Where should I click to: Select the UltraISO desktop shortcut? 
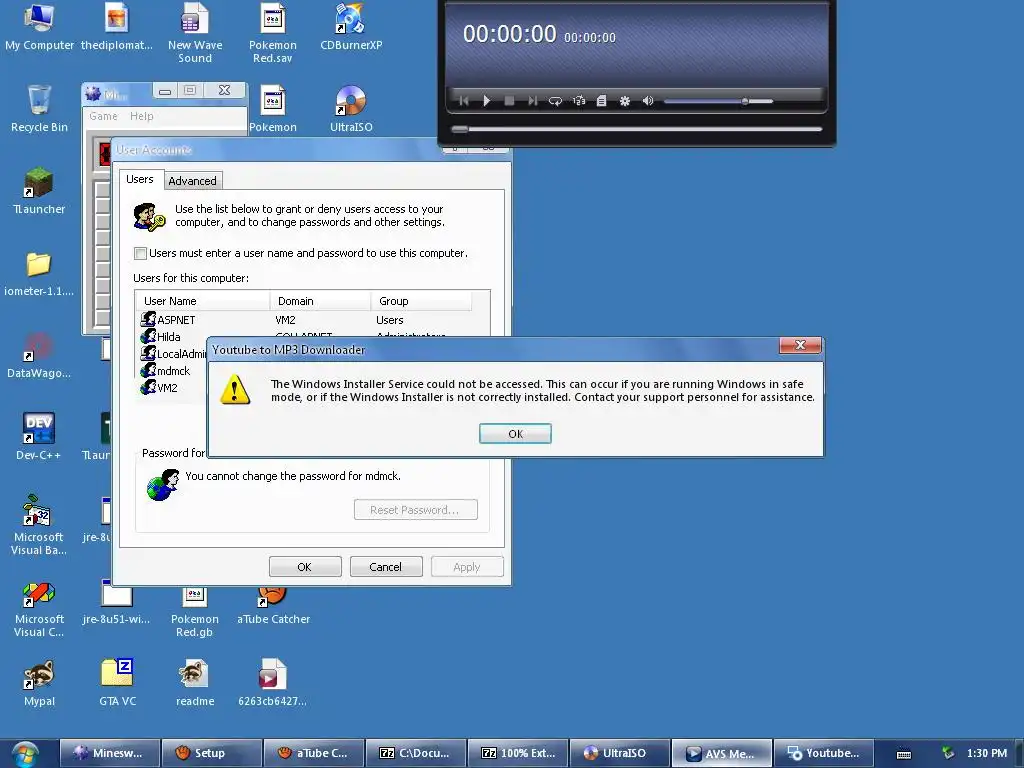click(x=351, y=109)
